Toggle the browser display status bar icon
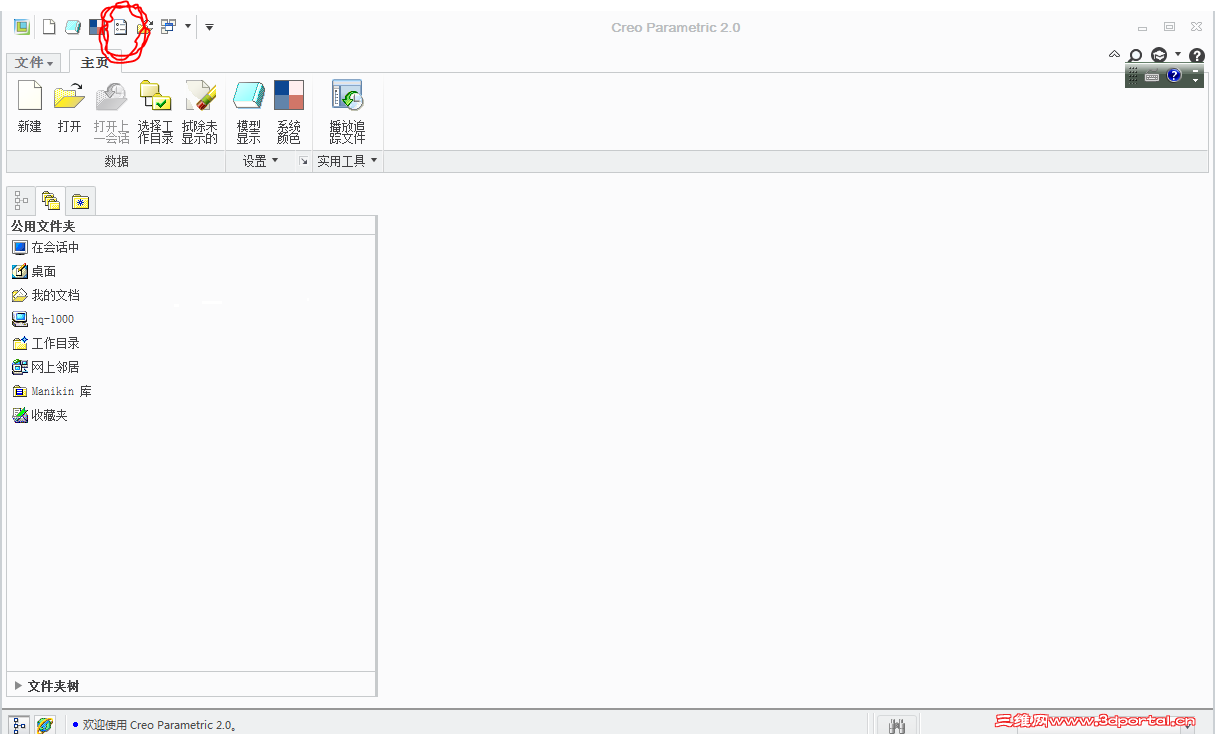Screen dimensions: 1215x734 (45, 725)
